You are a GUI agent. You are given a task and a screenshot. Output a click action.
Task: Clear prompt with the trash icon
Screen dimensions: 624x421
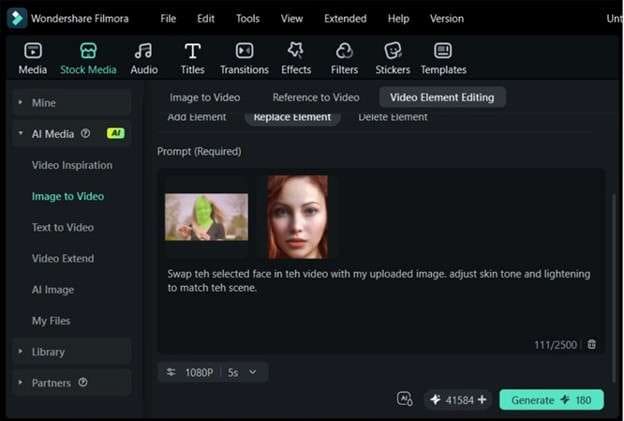592,344
